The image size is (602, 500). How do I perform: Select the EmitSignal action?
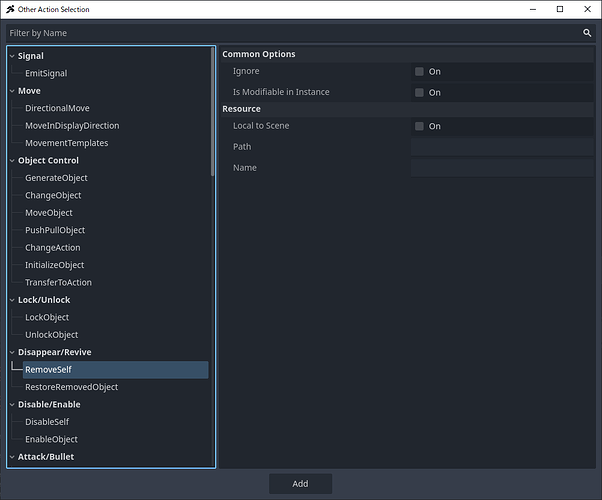click(x=46, y=74)
